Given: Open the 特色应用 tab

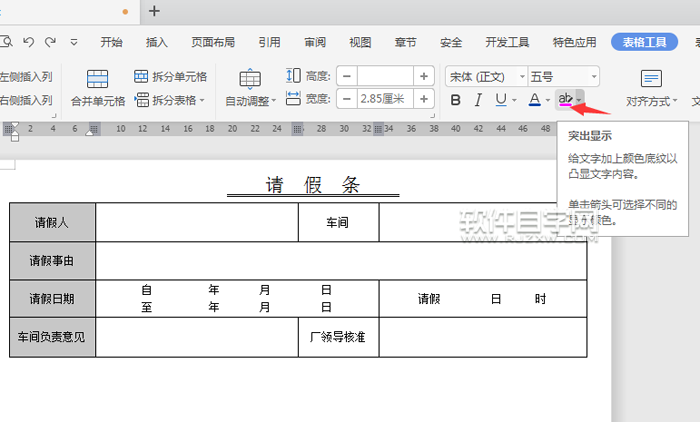Looking at the screenshot, I should click(x=575, y=42).
